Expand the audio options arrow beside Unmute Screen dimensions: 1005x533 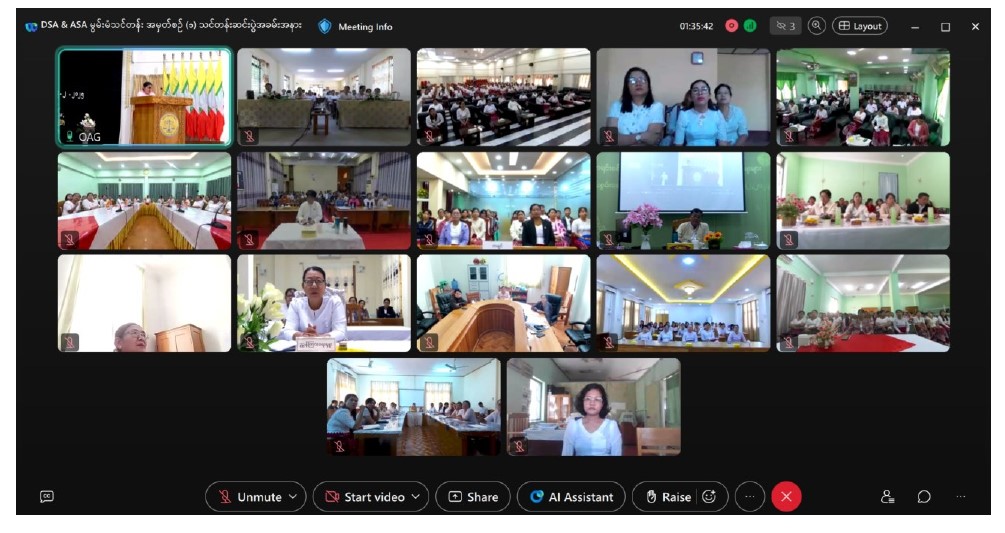click(293, 497)
